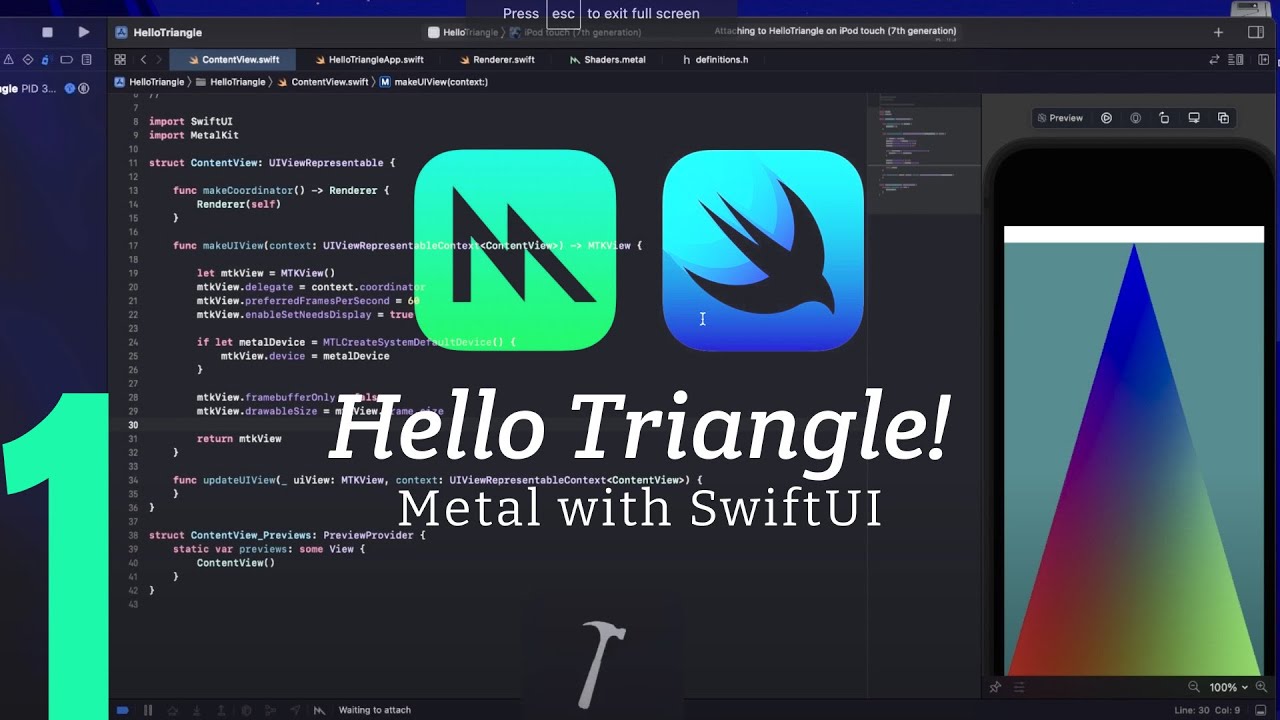Click the Preview button in canvas
Image resolution: width=1280 pixels, height=720 pixels.
point(1060,118)
